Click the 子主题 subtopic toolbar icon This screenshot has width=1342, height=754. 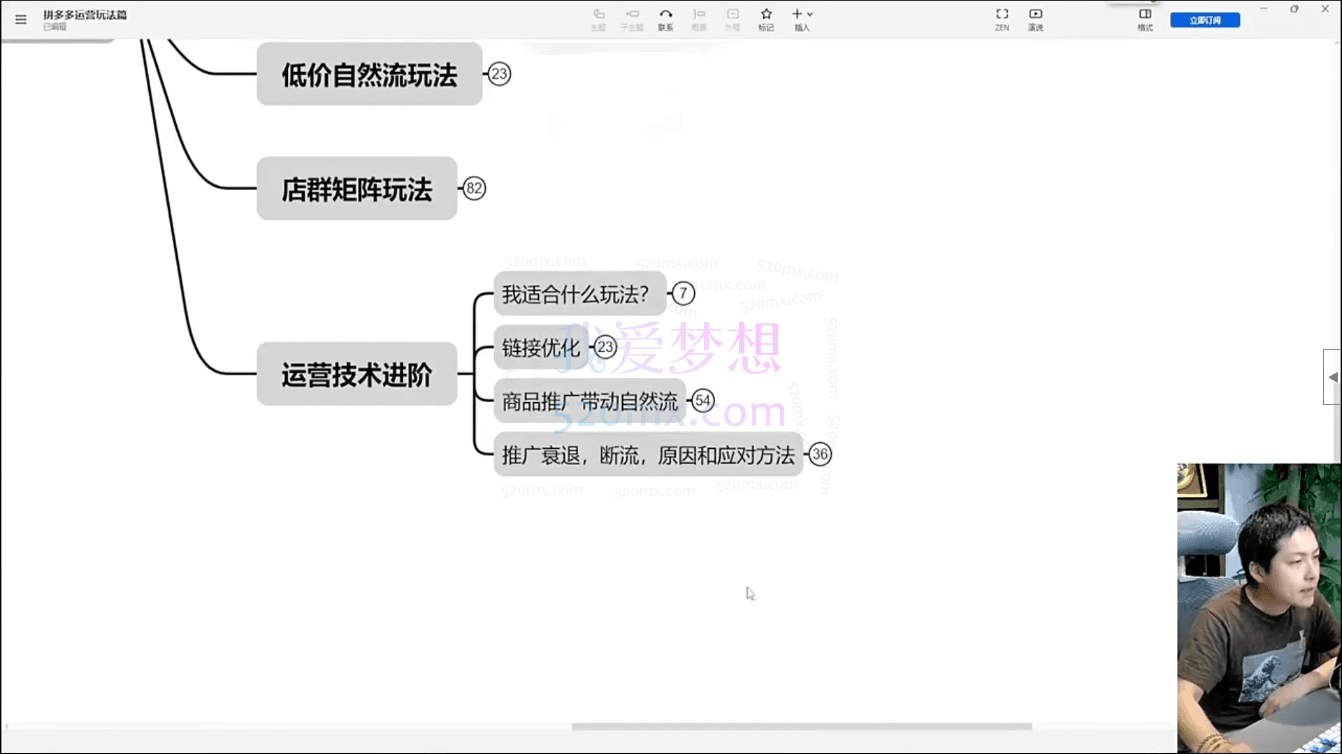[632, 19]
